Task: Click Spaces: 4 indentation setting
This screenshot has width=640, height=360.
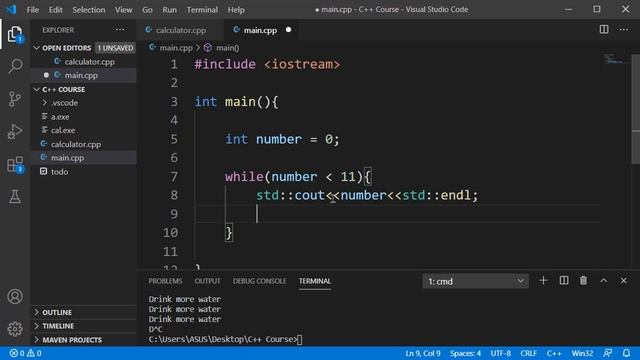Action: click(x=465, y=353)
